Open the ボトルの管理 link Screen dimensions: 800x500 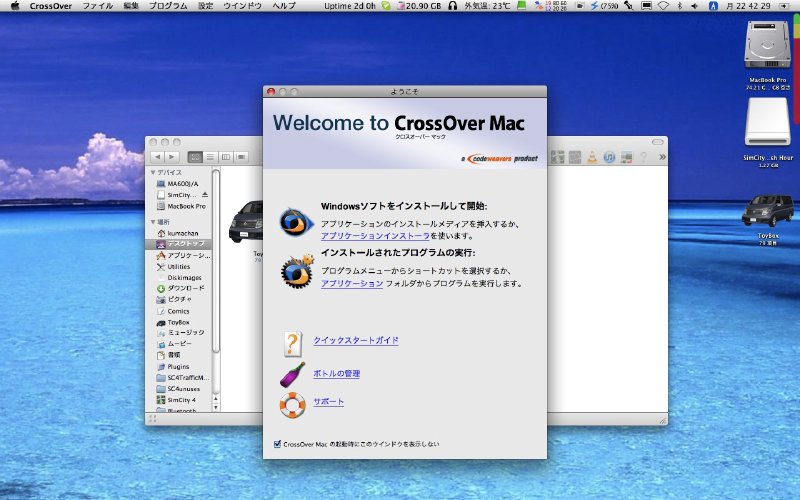point(337,373)
